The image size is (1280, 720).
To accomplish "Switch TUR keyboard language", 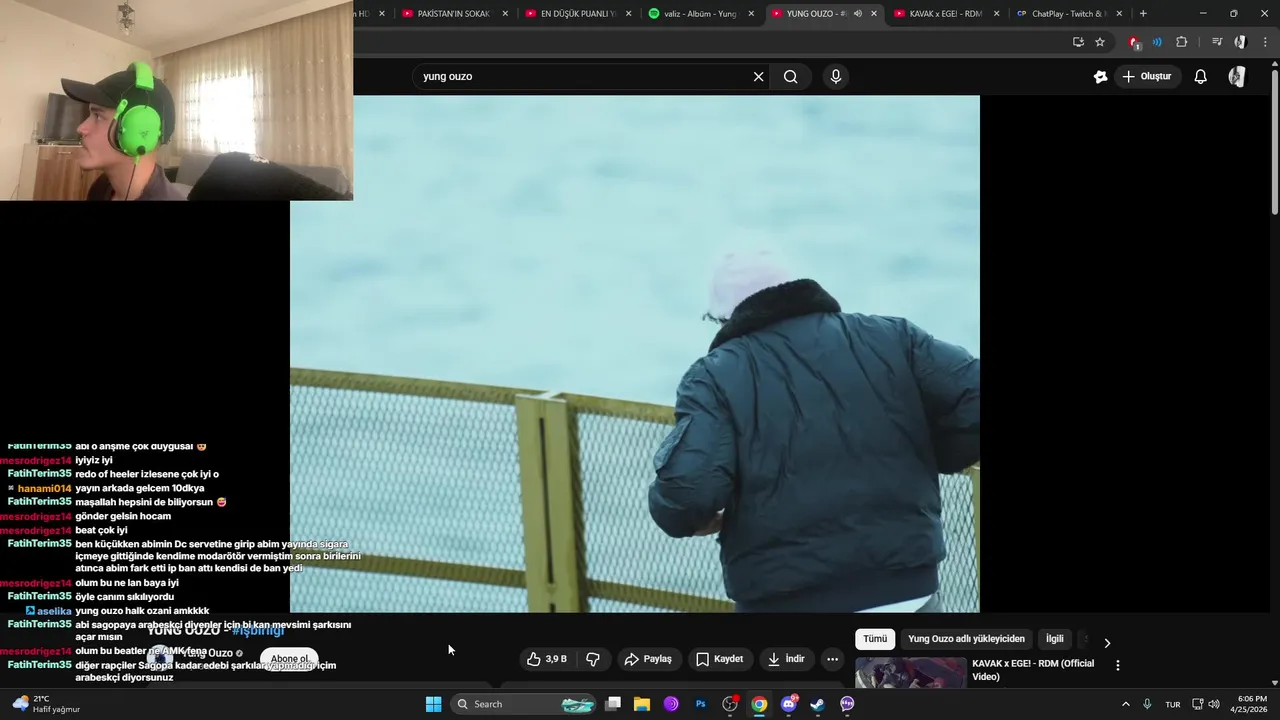I will pos(1173,704).
